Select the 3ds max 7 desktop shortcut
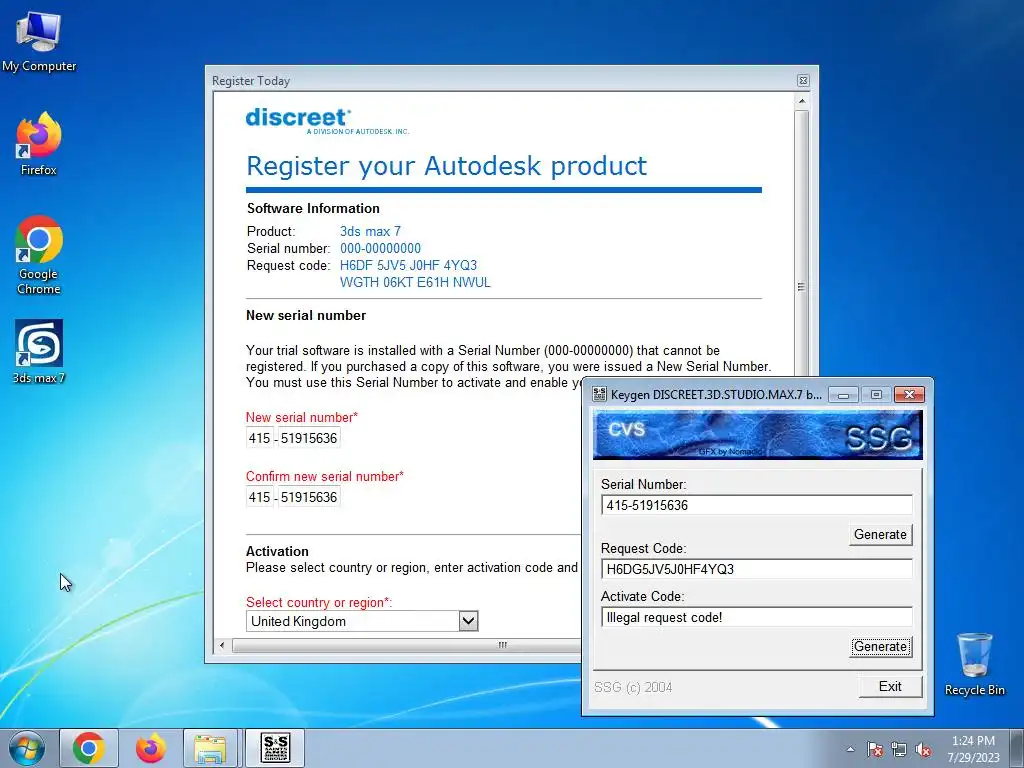 pos(39,351)
